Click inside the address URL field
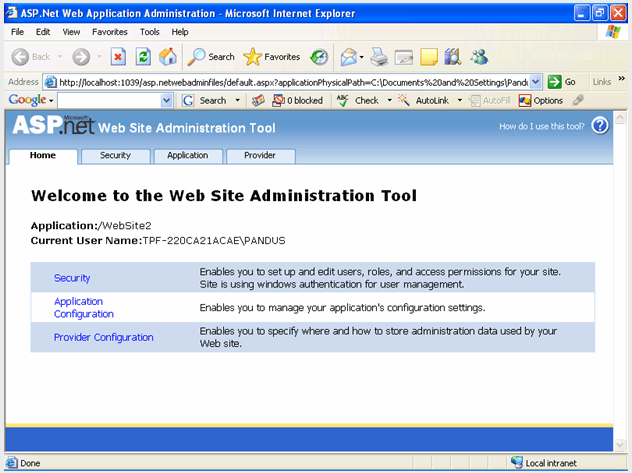632x473 pixels. [x=293, y=82]
